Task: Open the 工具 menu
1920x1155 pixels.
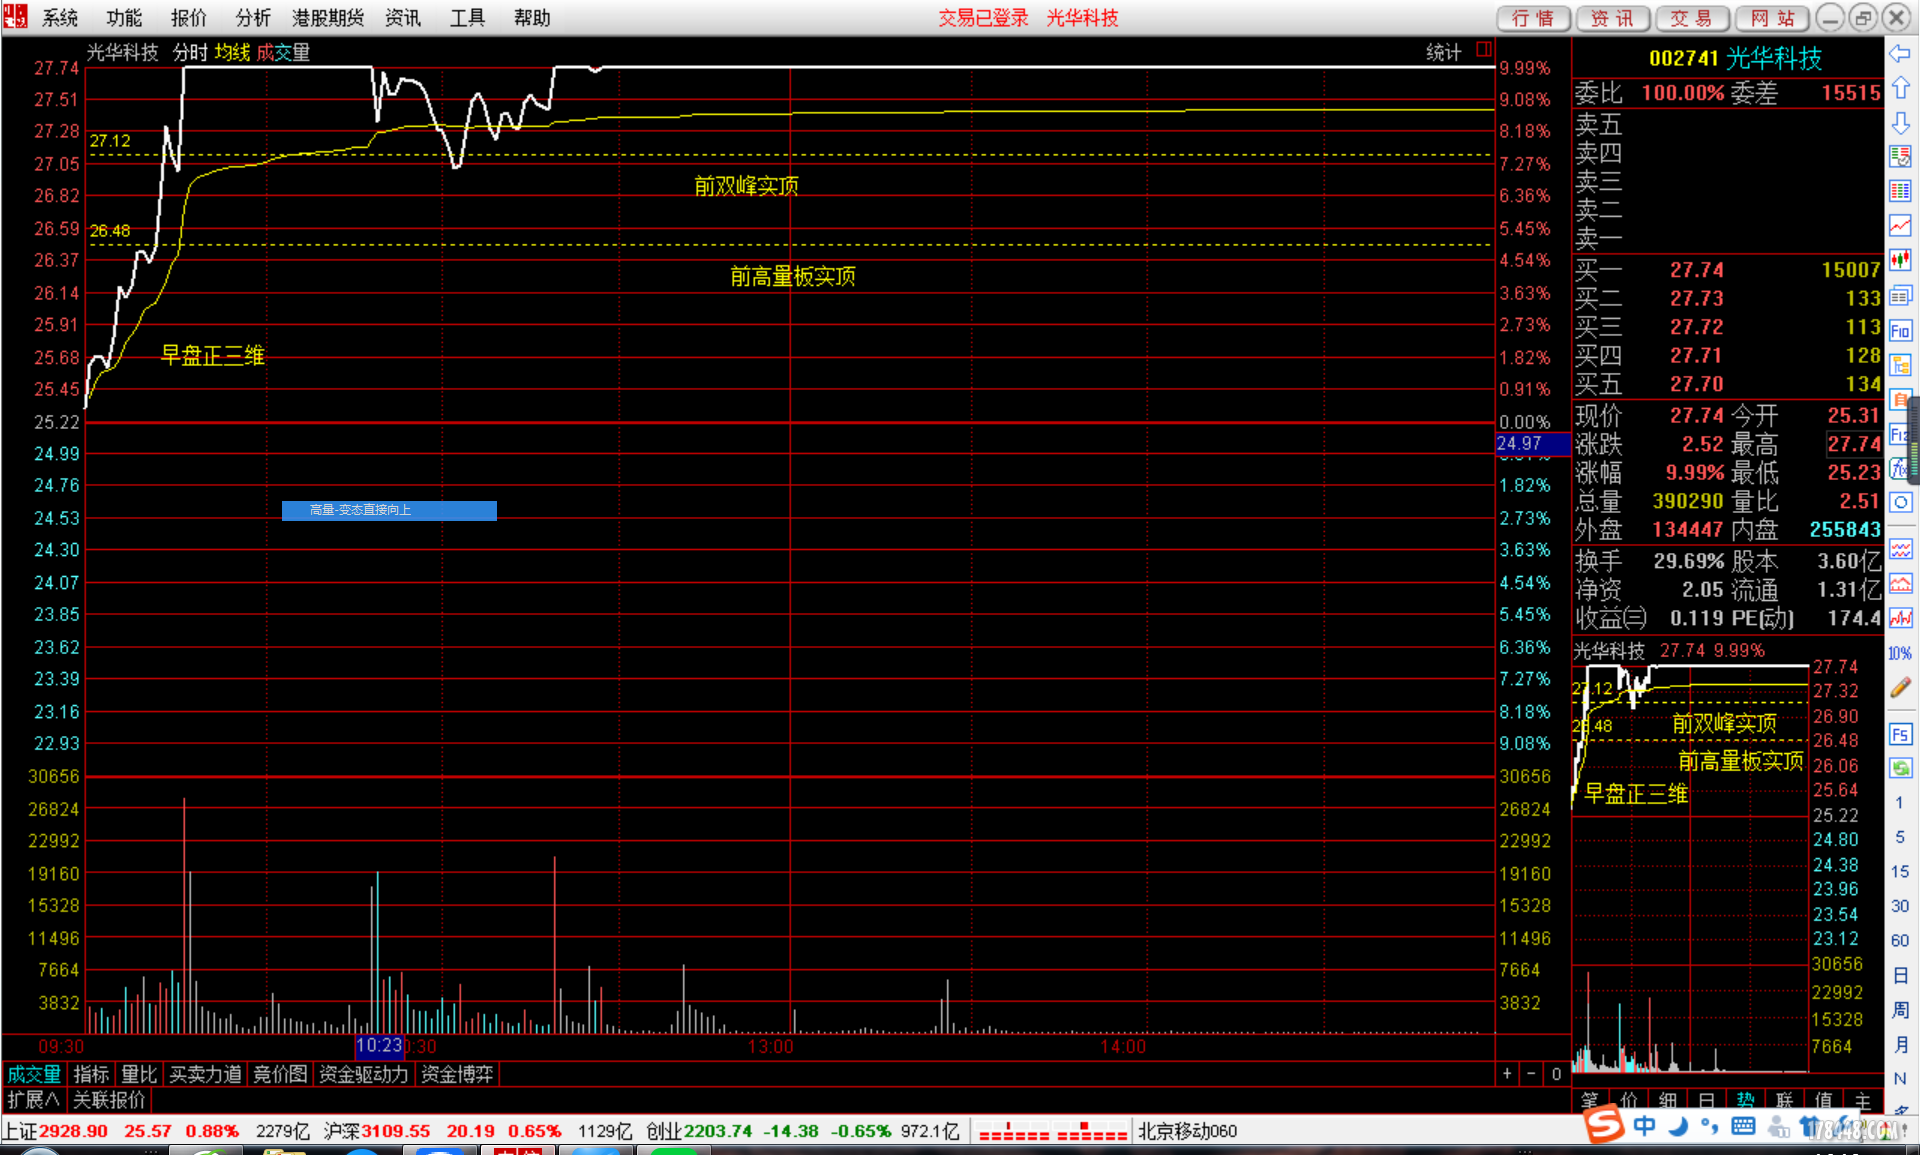Action: point(467,17)
